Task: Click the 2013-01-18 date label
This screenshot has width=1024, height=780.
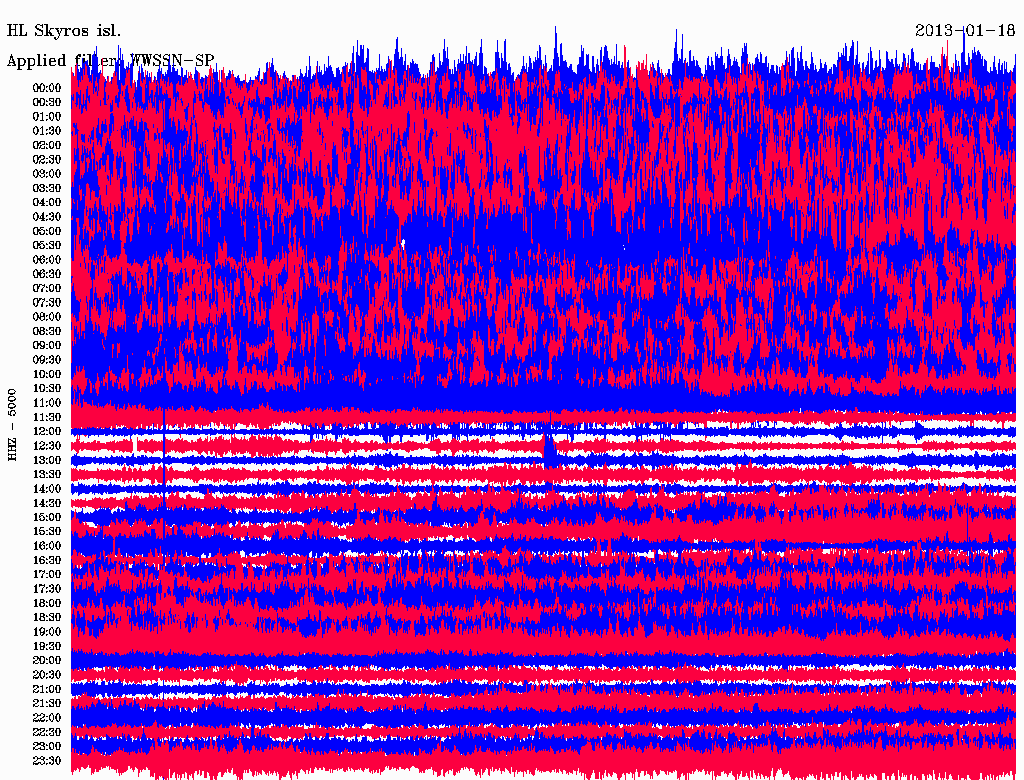Action: pos(965,30)
